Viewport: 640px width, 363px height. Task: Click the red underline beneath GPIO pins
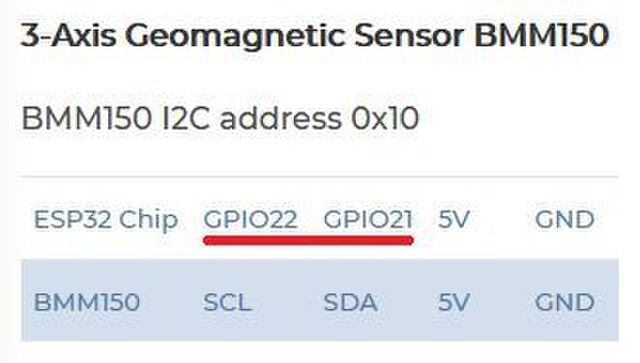coord(309,241)
